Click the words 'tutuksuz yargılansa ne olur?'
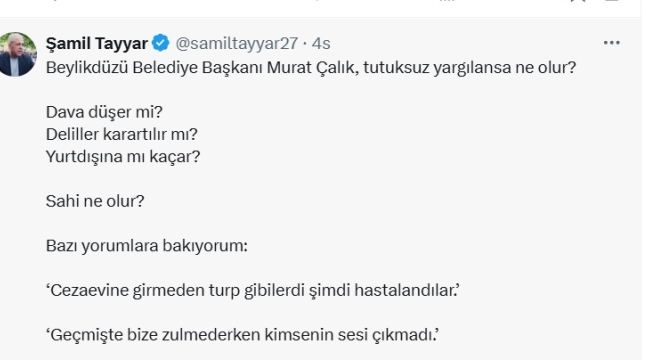 click(x=470, y=68)
